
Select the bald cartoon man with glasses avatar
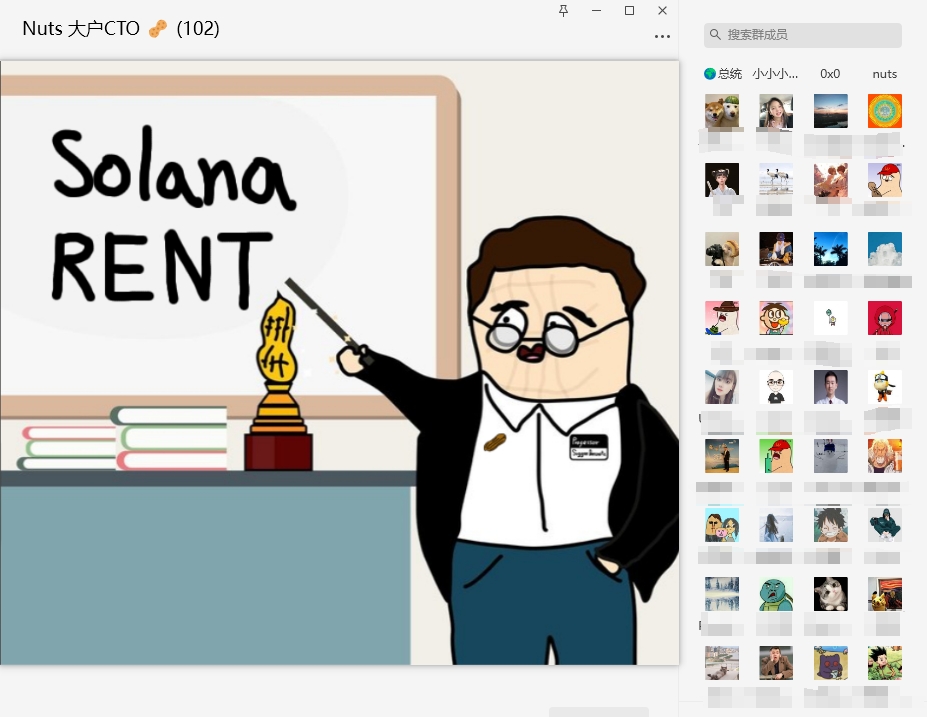pyautogui.click(x=776, y=387)
